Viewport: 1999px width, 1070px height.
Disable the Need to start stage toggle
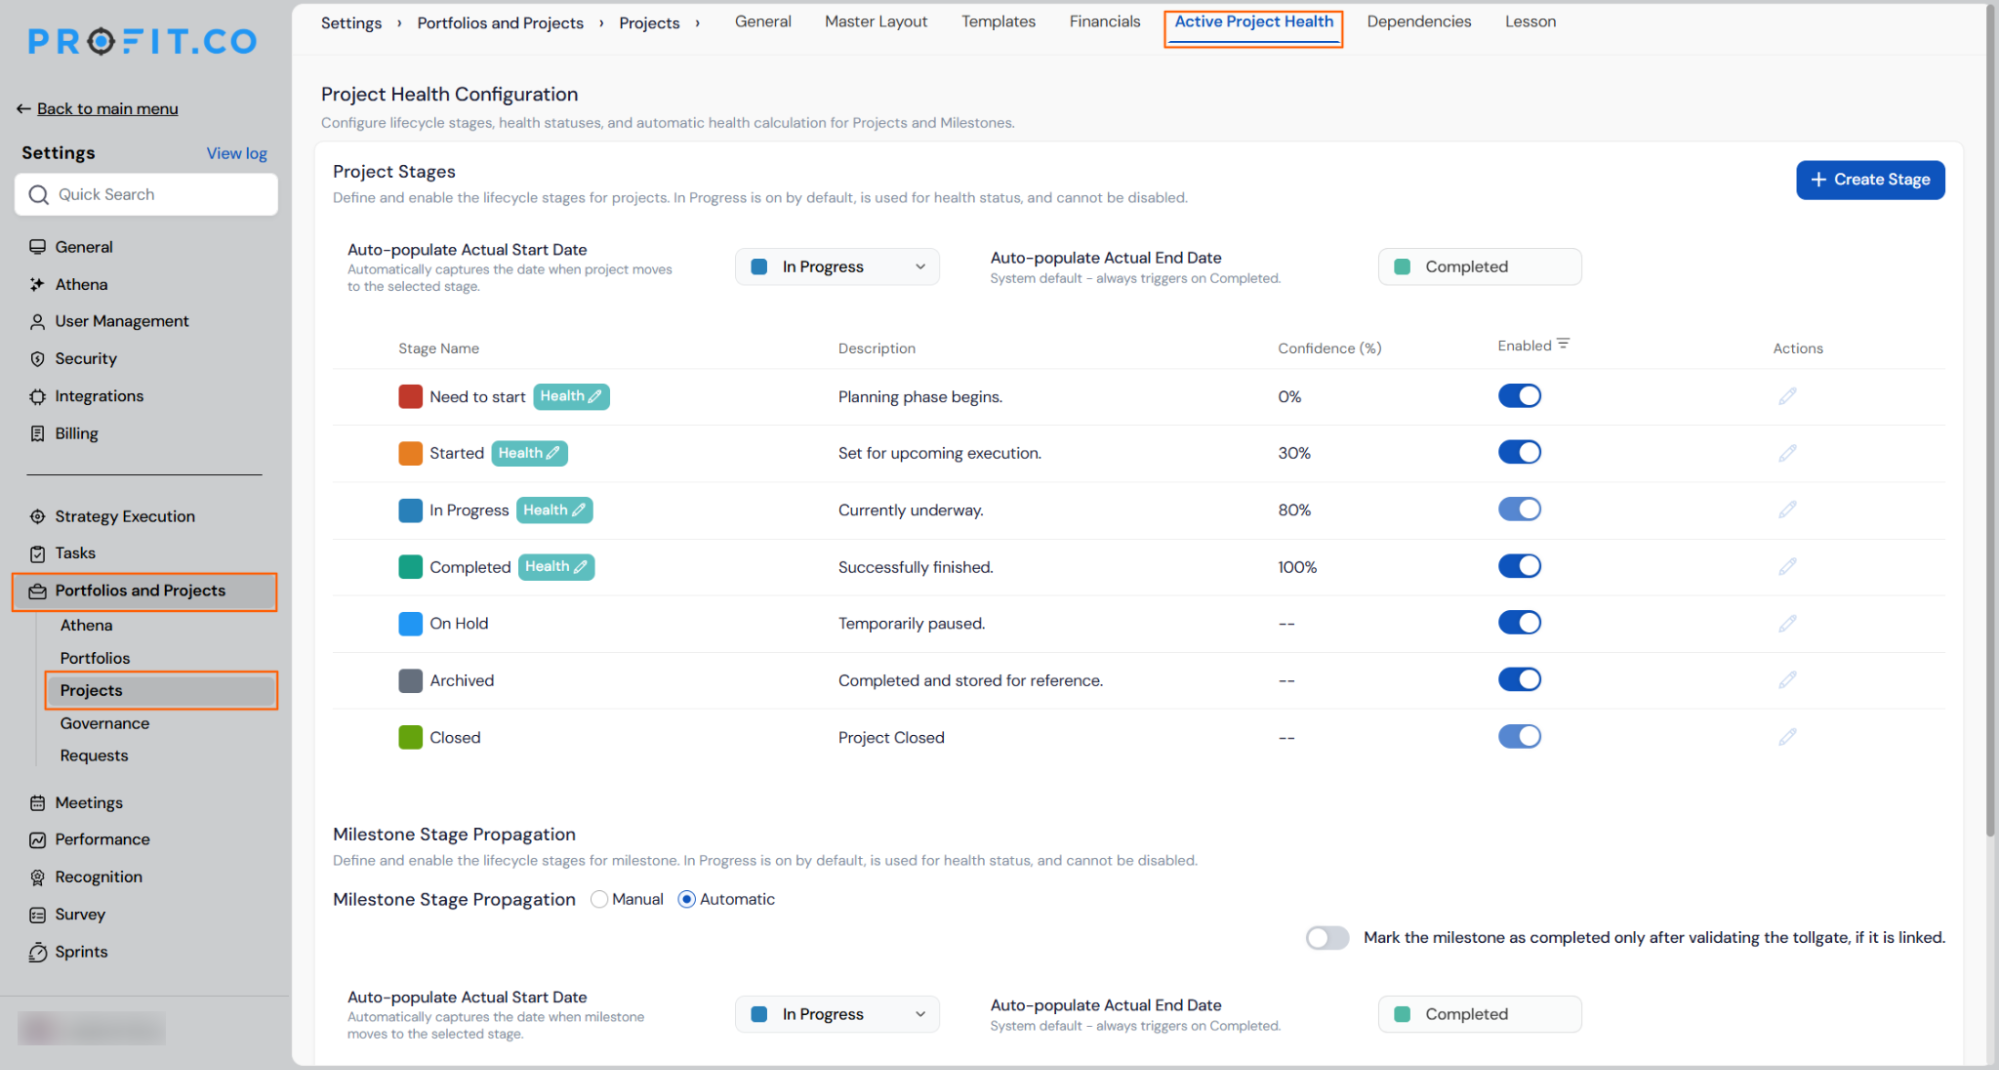click(1519, 396)
